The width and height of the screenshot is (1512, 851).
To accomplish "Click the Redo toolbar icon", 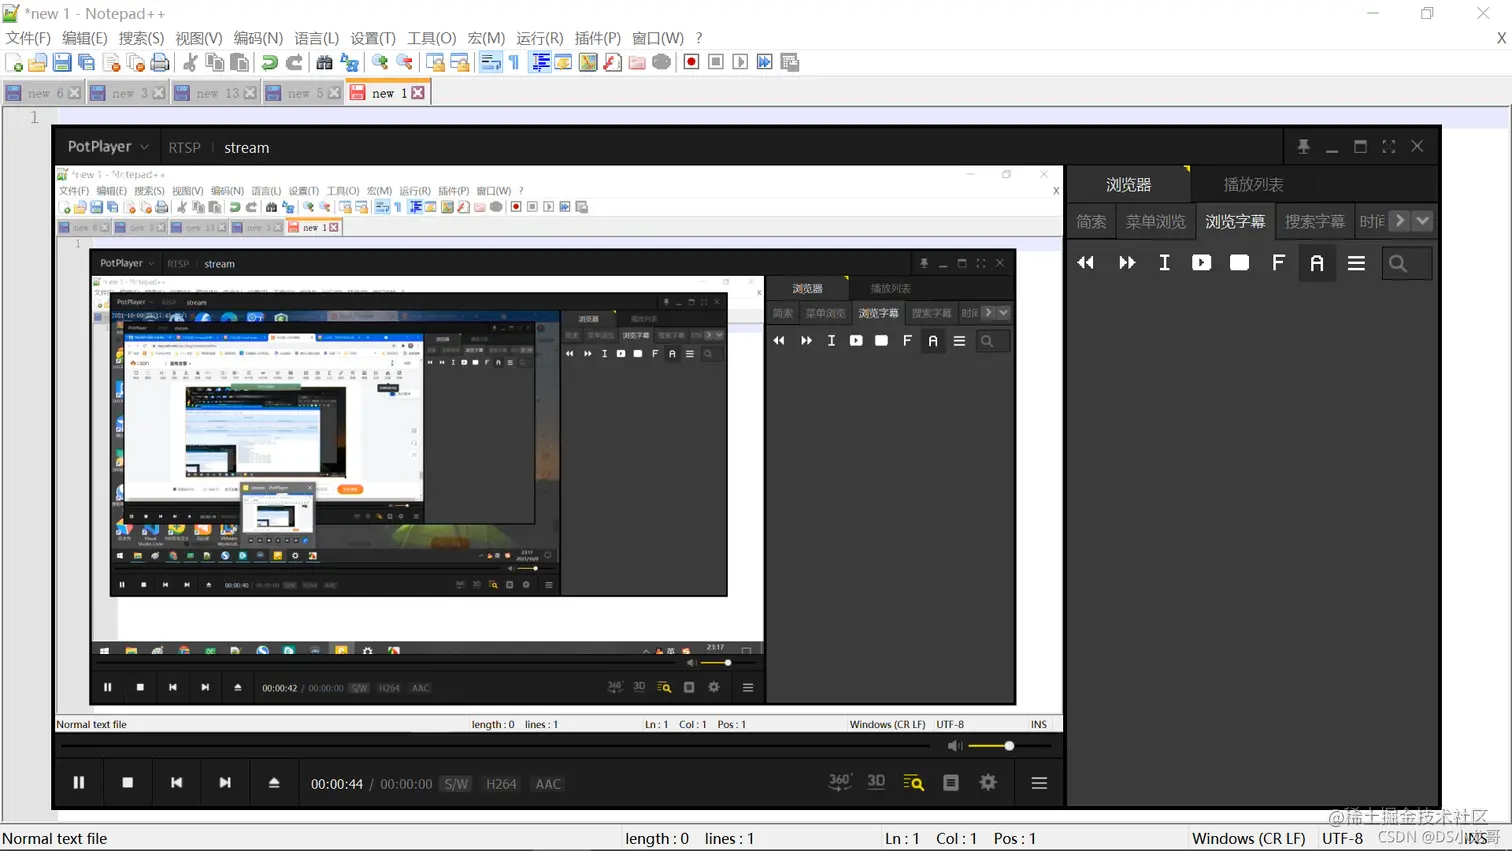I will [x=294, y=62].
